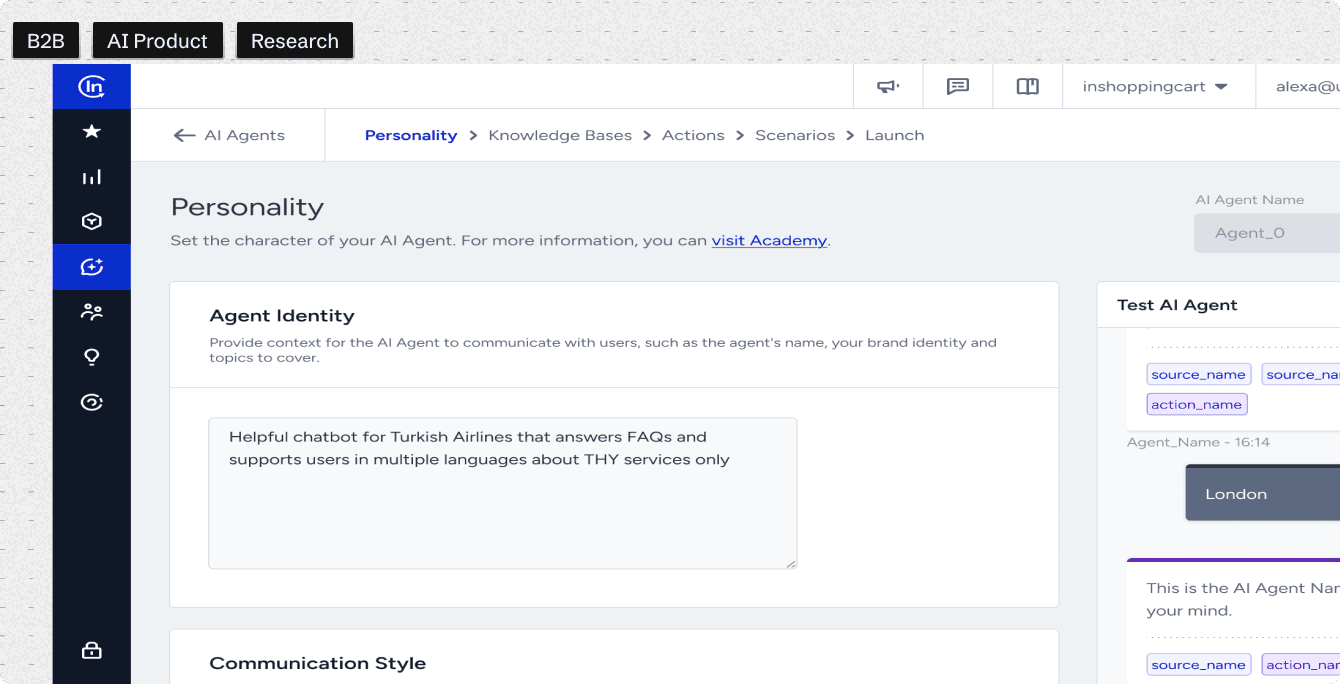Open the chat message icon in top bar
Image resolution: width=1340 pixels, height=684 pixels.
958,87
